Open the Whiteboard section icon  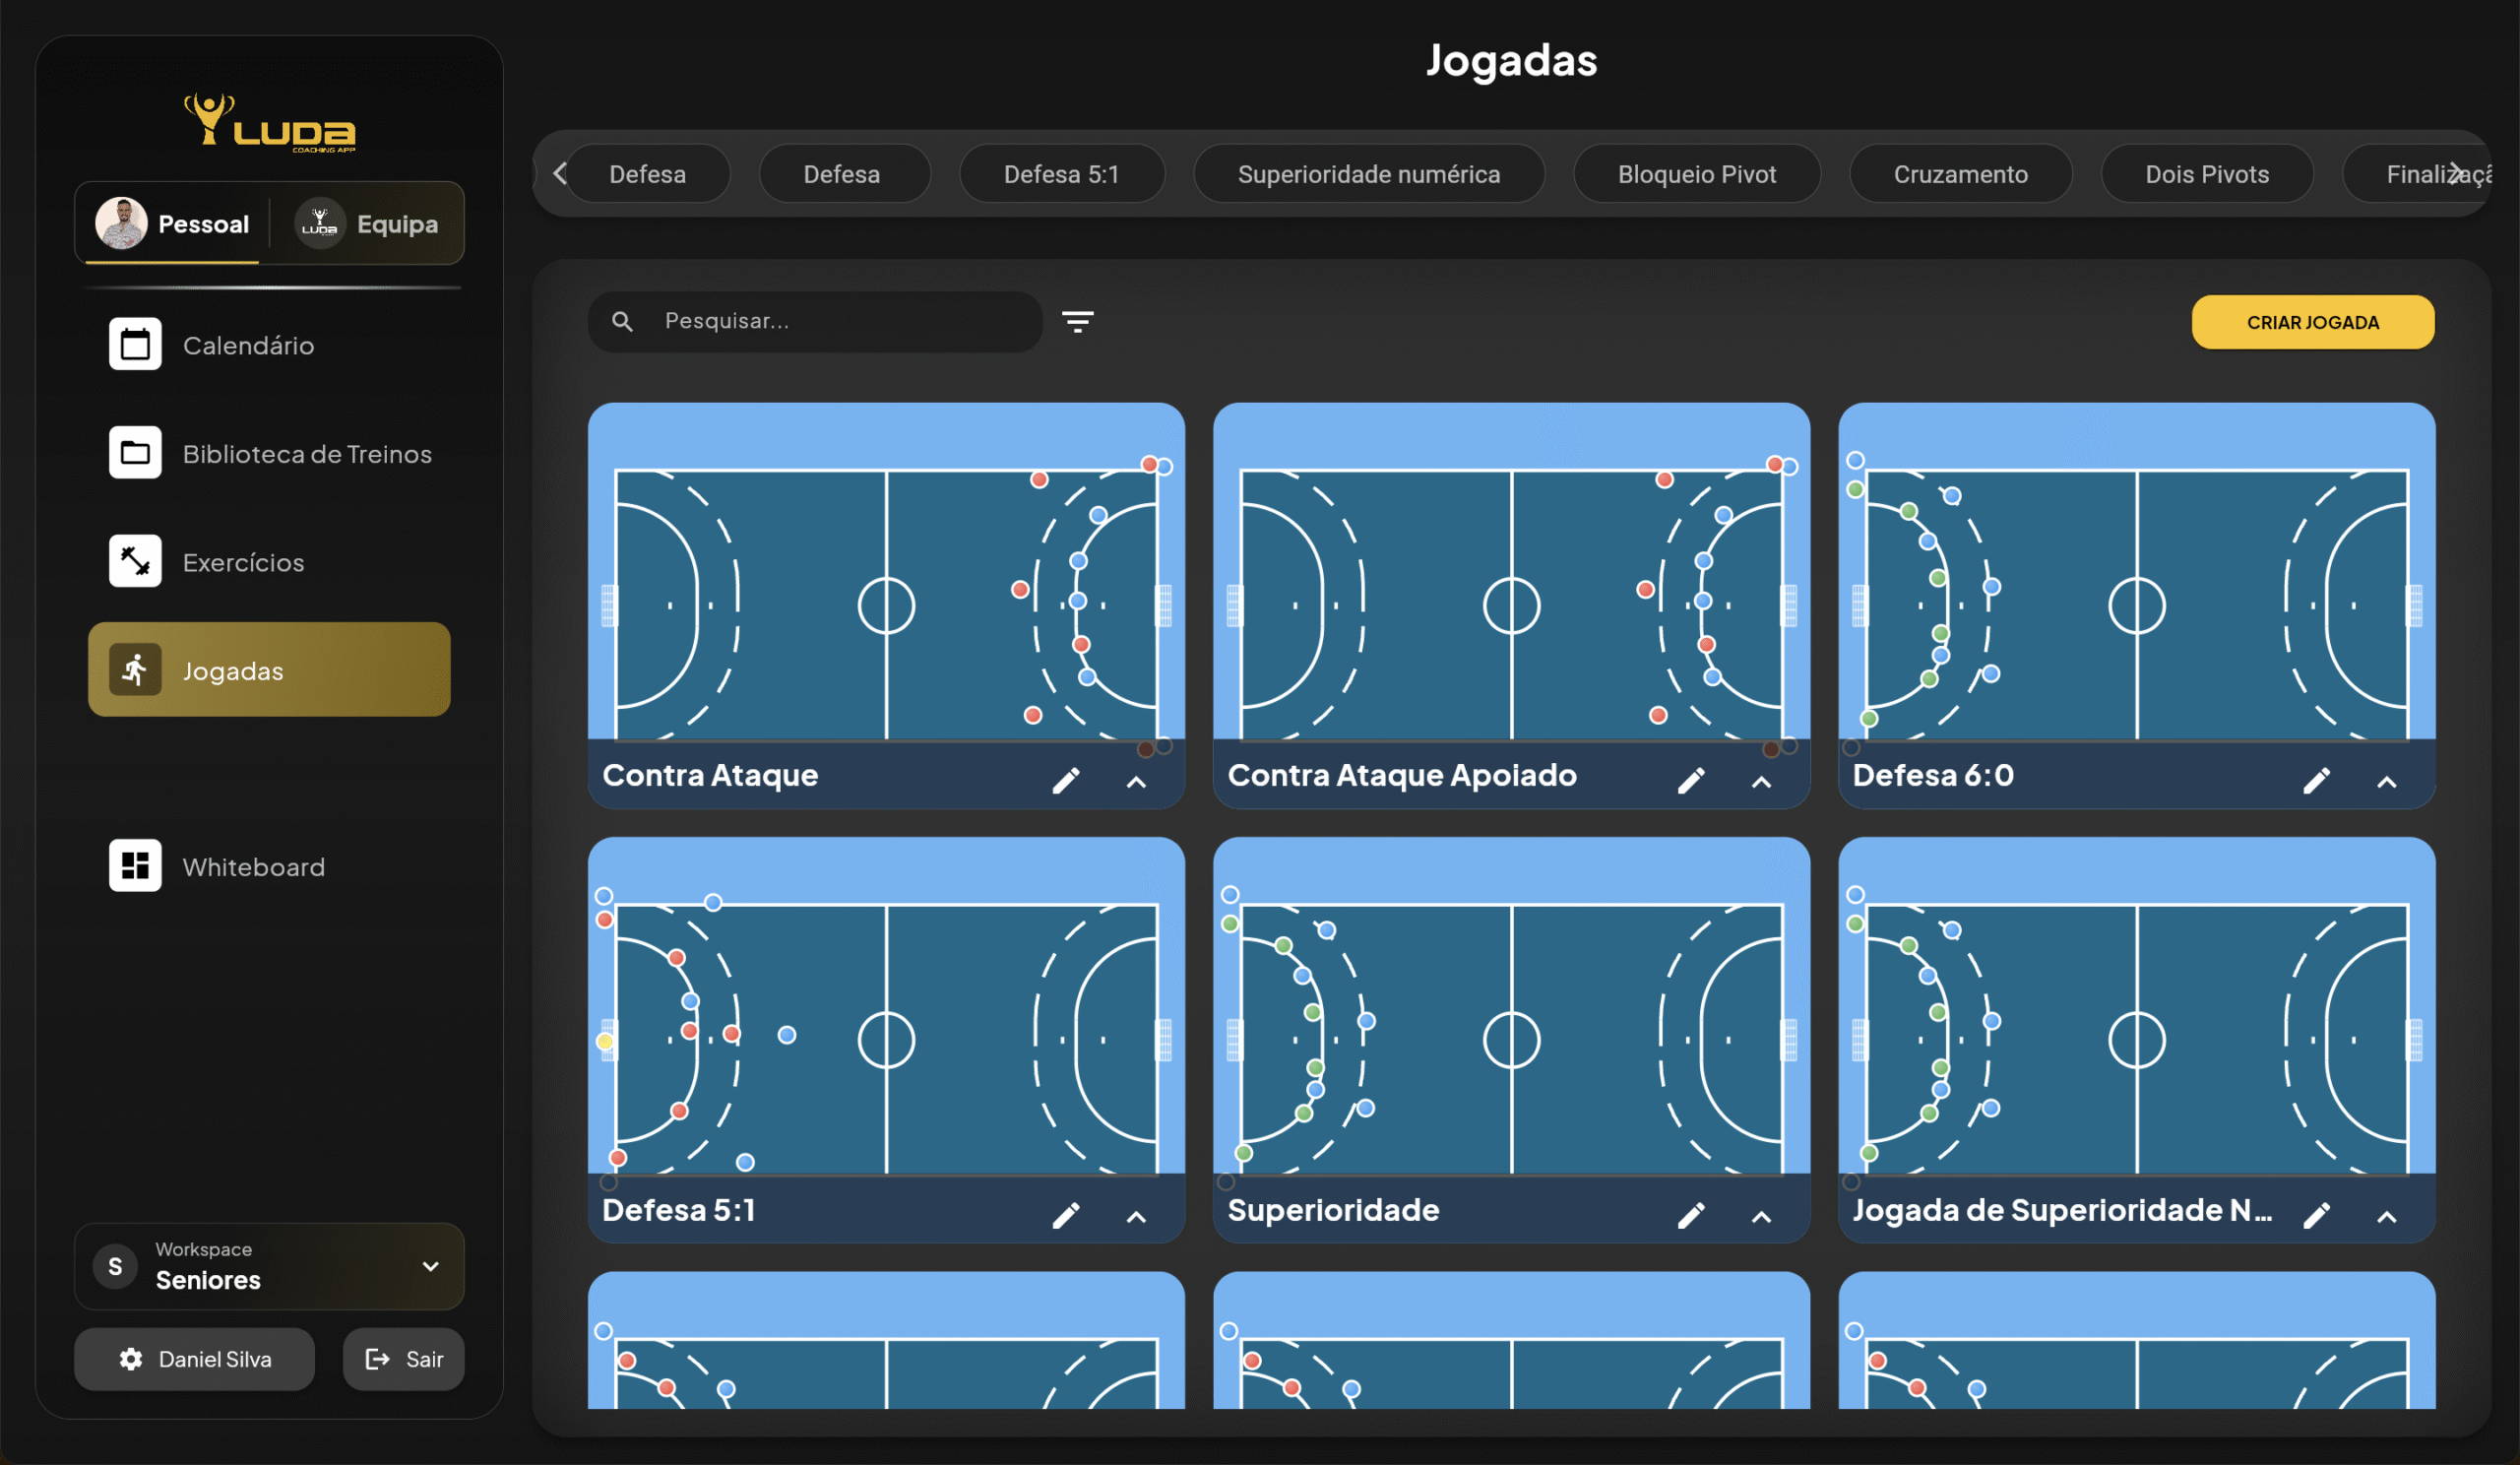[x=135, y=866]
